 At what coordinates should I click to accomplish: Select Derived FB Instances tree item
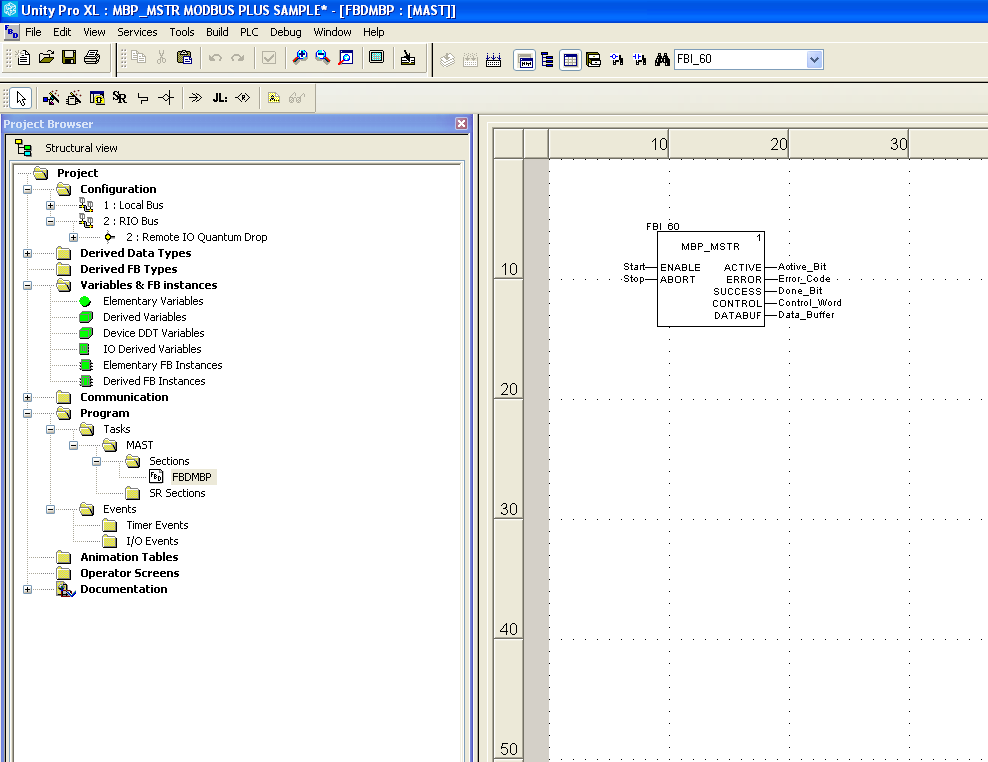(154, 381)
